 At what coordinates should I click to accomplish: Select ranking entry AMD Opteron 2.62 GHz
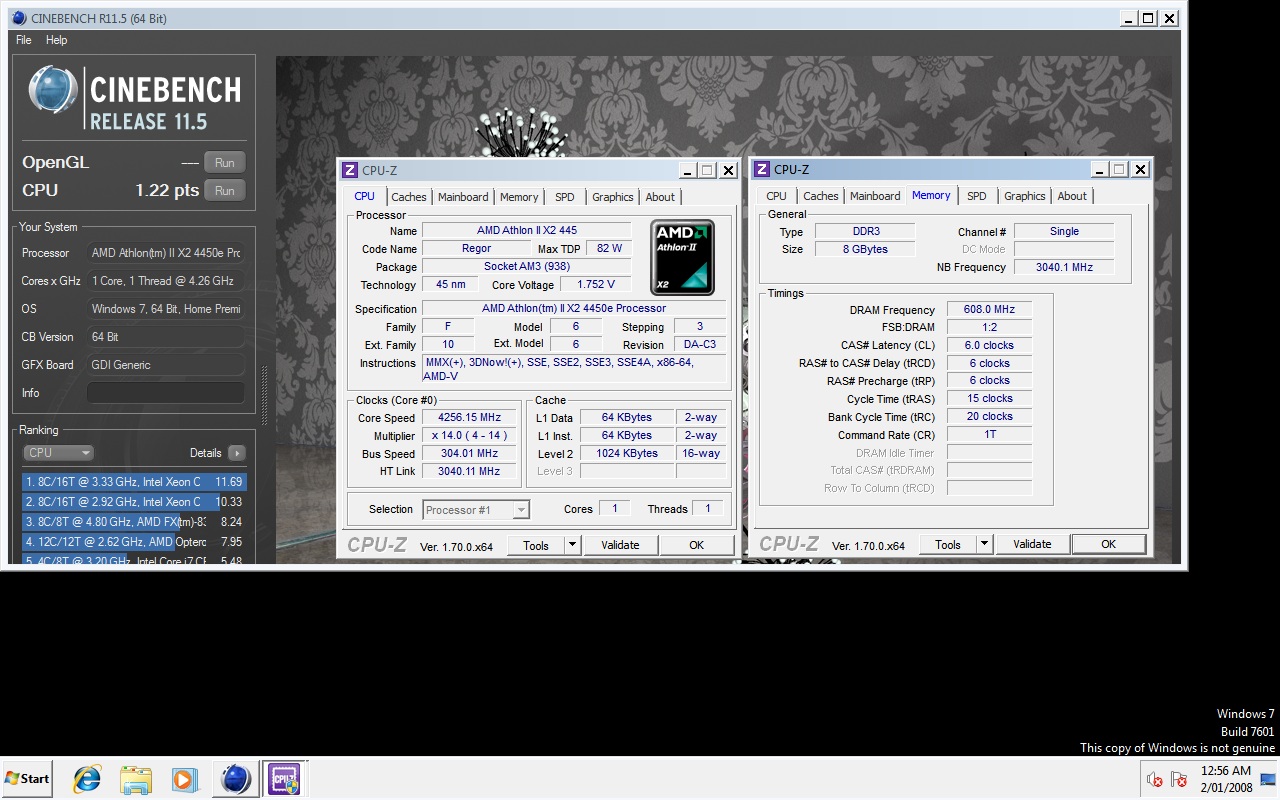(133, 542)
